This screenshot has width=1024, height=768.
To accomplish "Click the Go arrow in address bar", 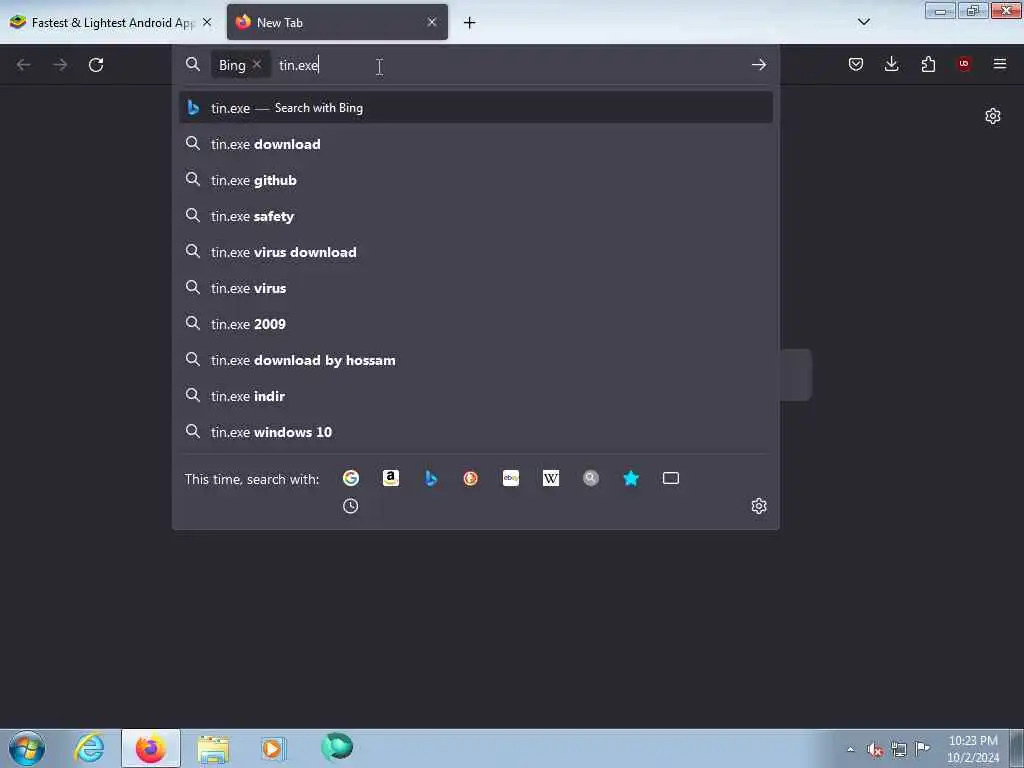I will coord(758,65).
